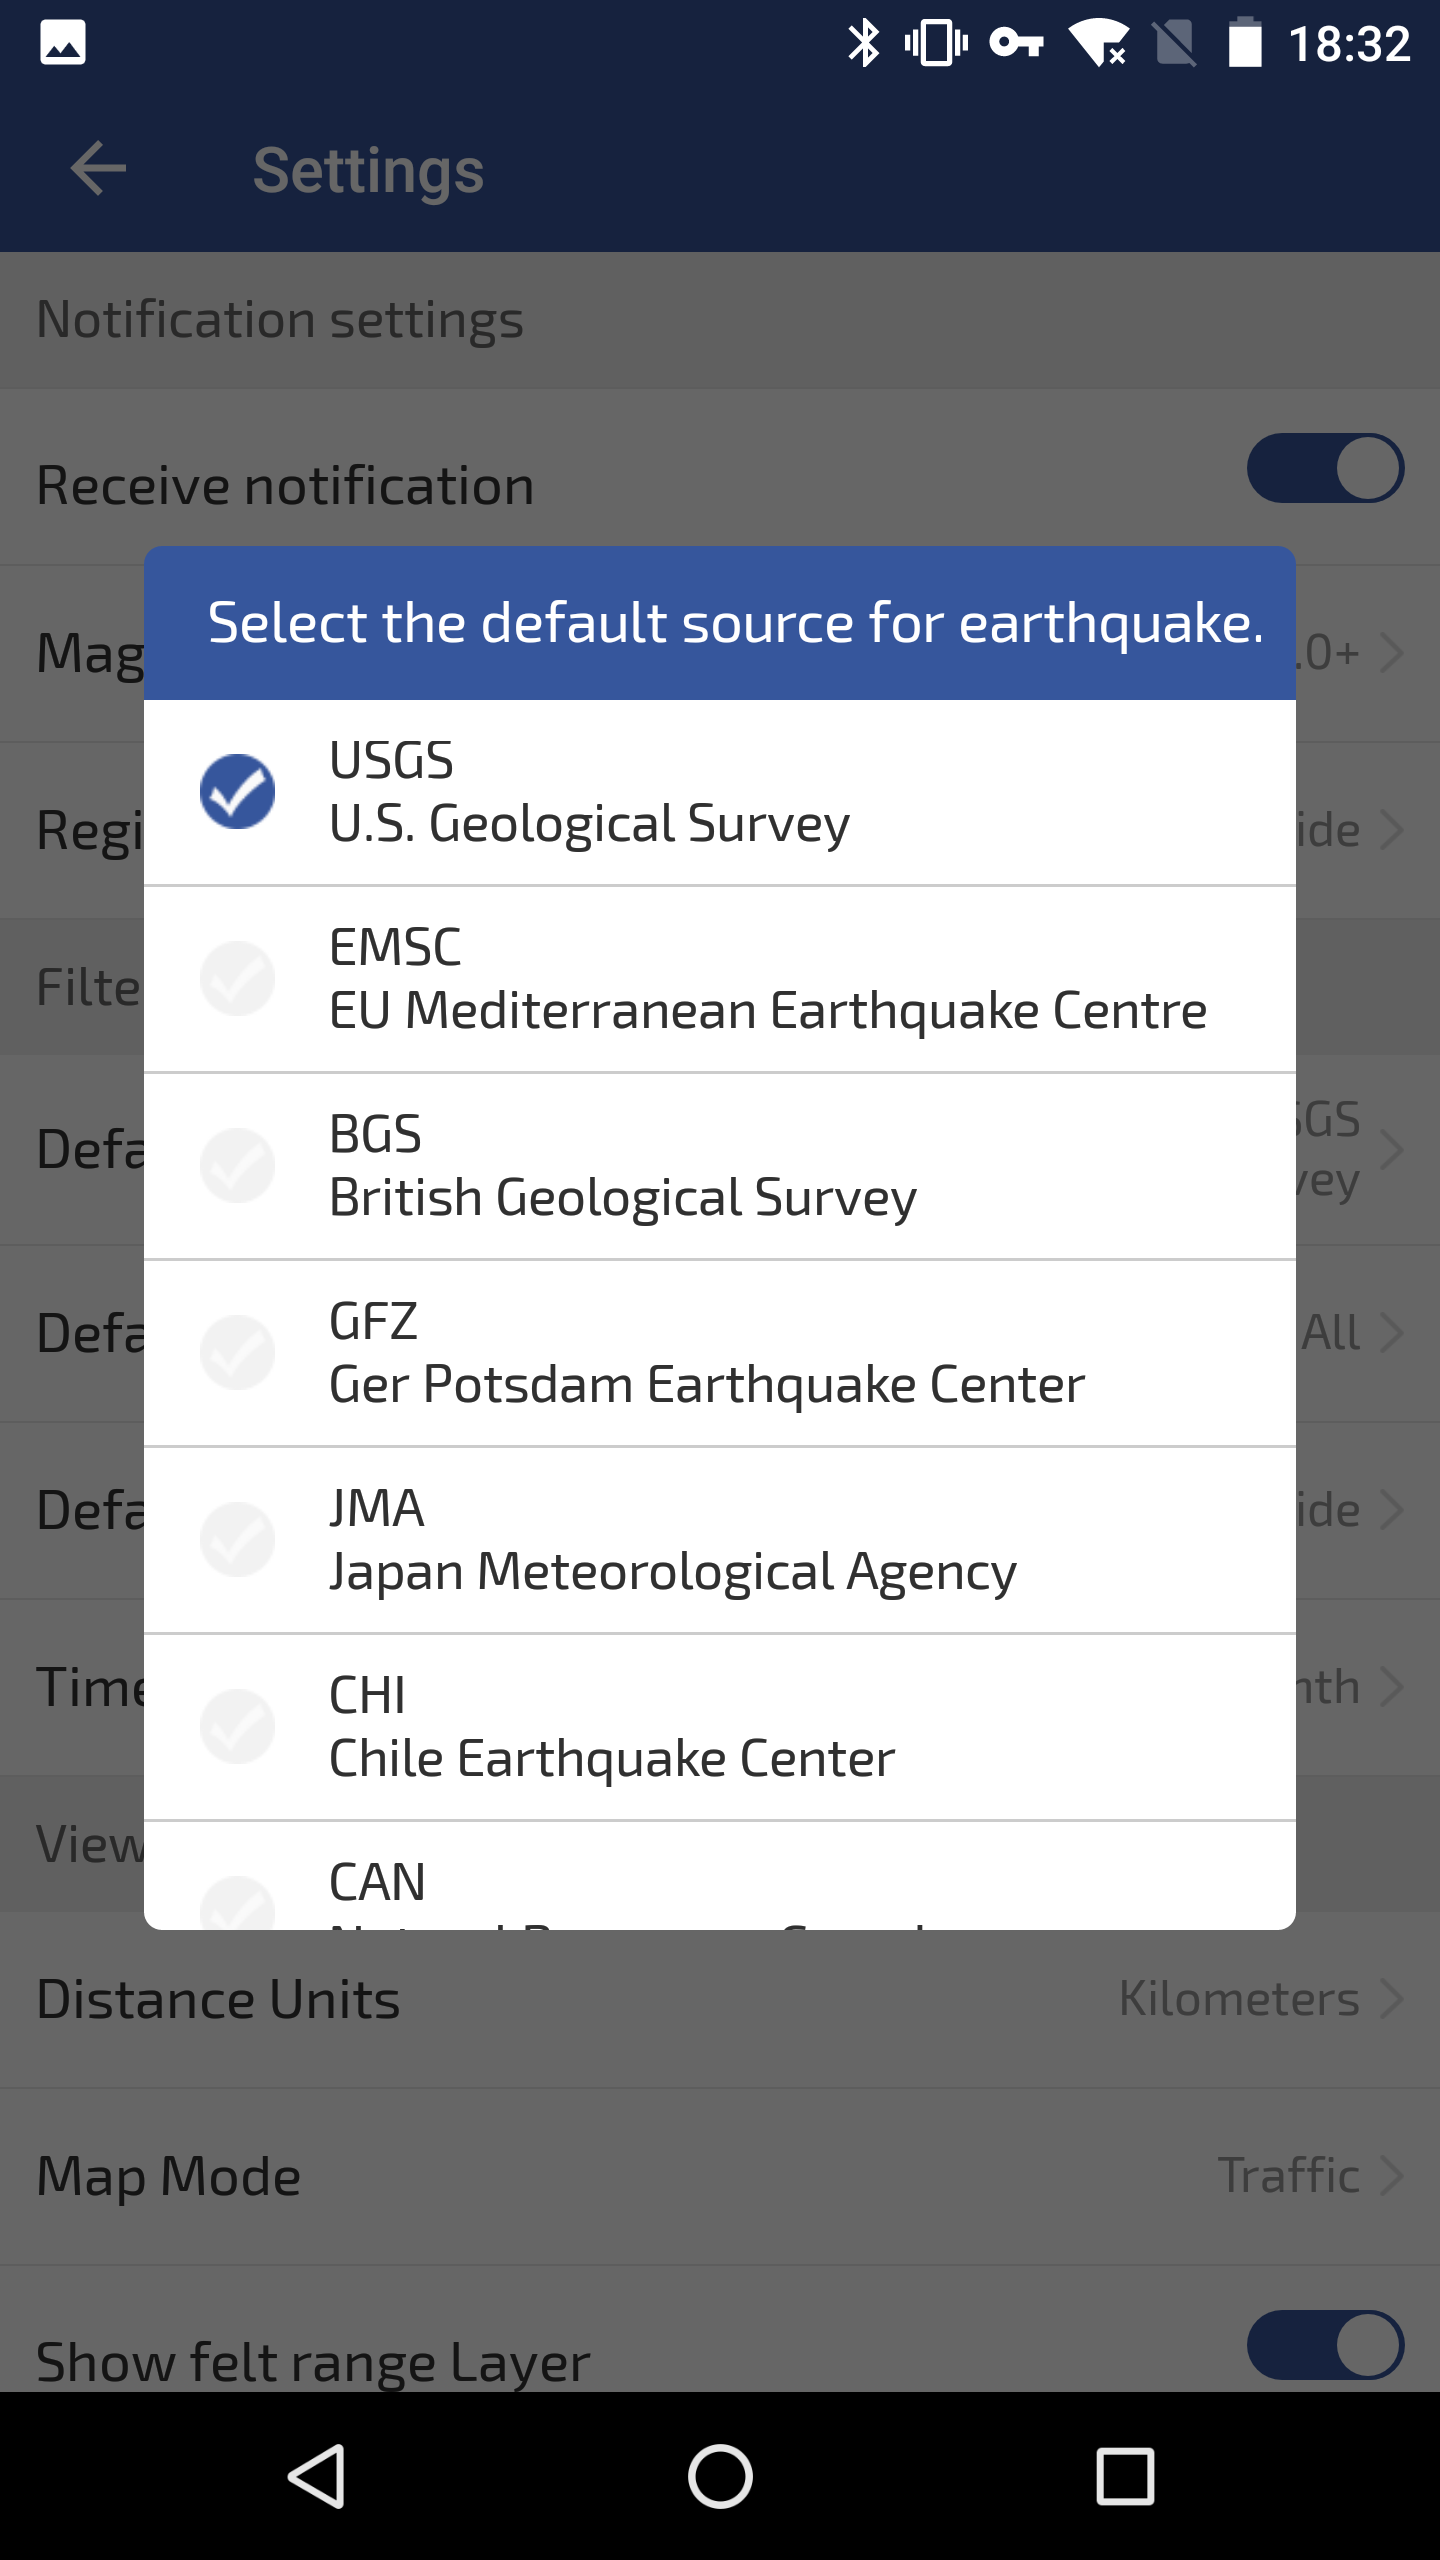Open the recent apps square button

tap(1125, 2476)
